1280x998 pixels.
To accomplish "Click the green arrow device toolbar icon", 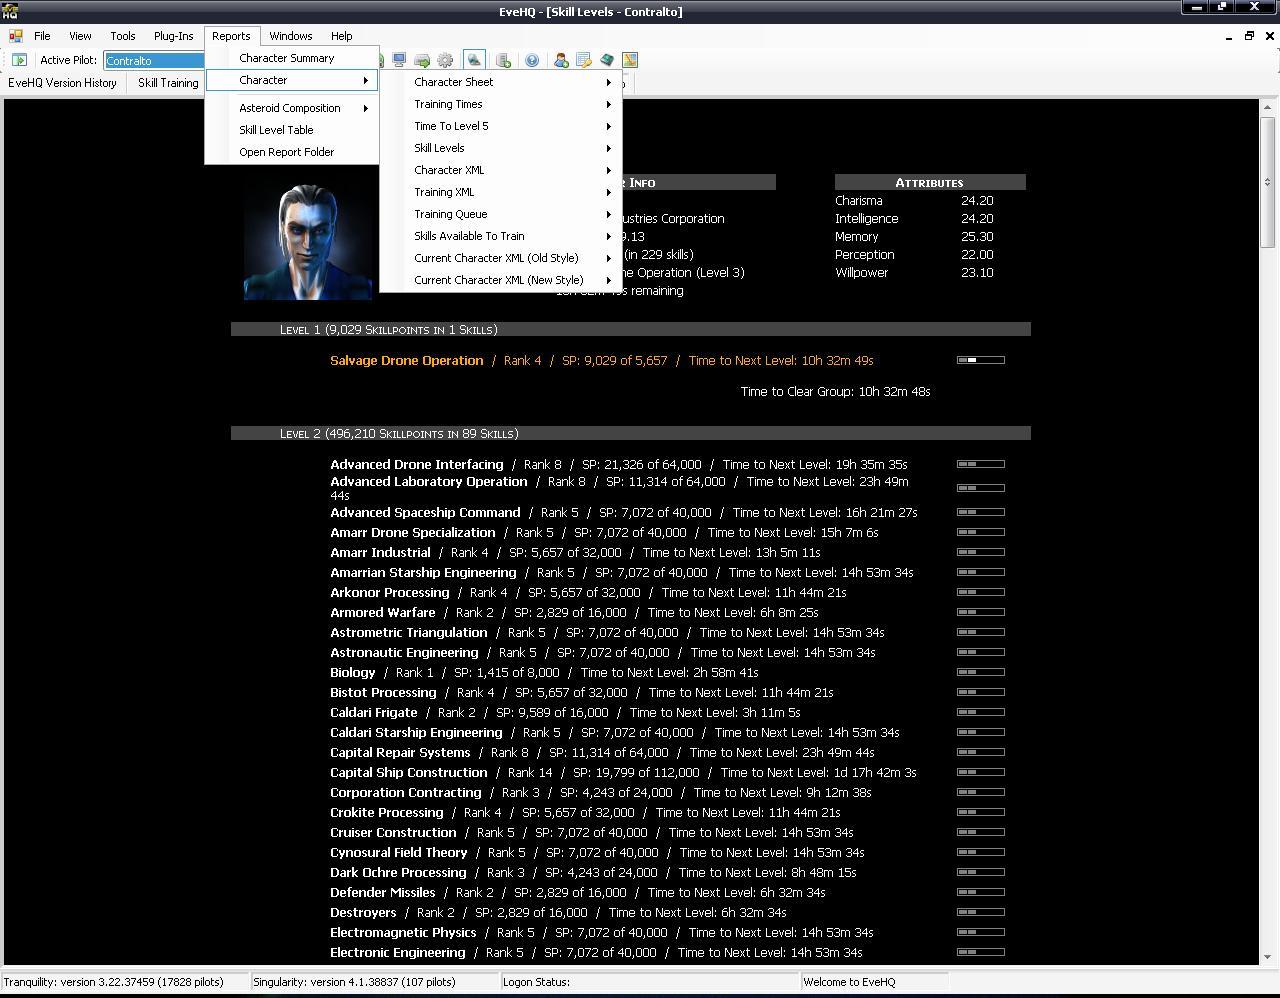I will 422,60.
